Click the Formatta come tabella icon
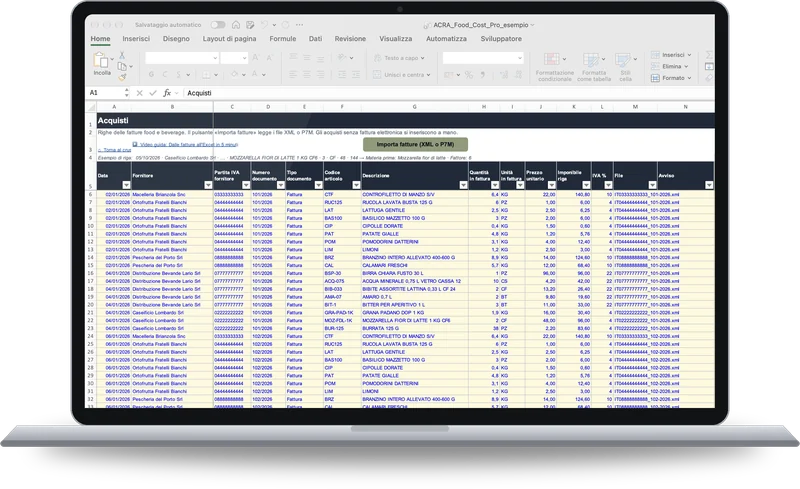800x489 pixels. coord(594,67)
